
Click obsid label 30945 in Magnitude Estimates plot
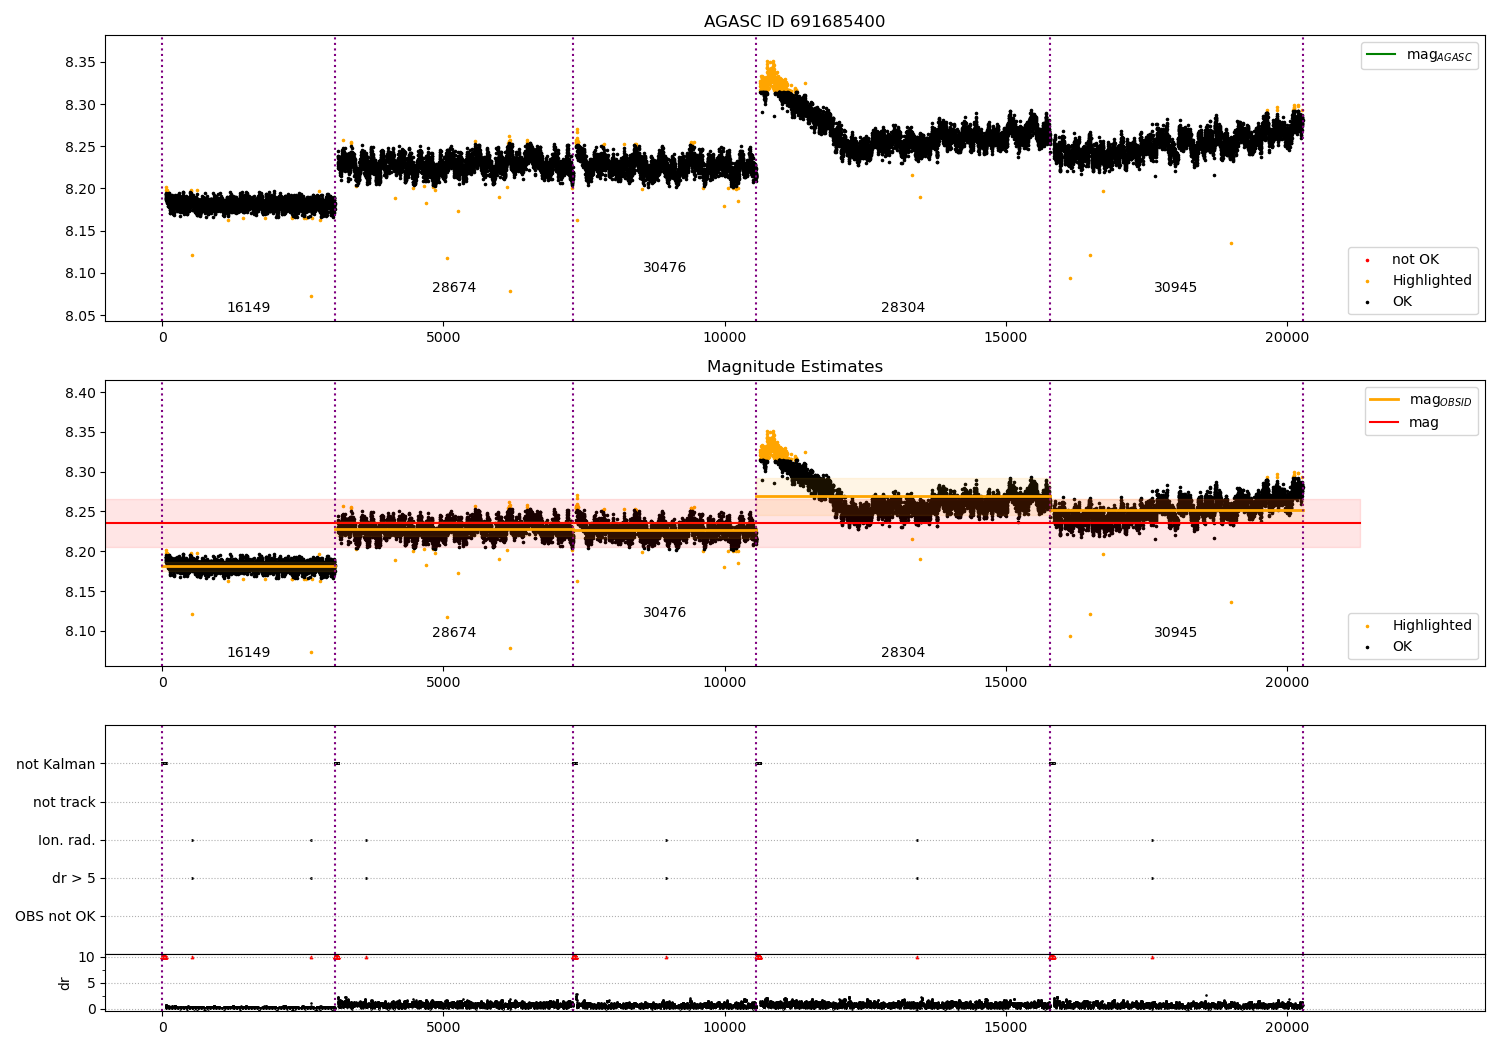pyautogui.click(x=1175, y=633)
